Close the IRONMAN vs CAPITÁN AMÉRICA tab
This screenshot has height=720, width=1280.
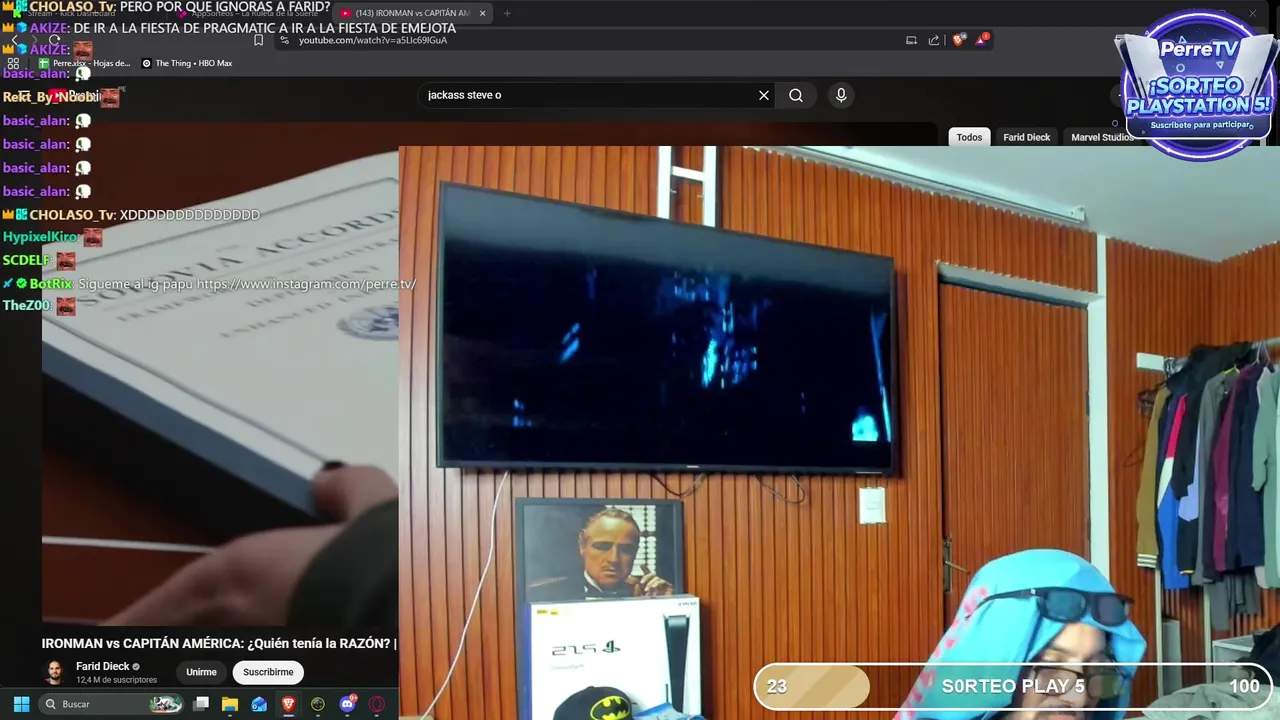pos(483,13)
